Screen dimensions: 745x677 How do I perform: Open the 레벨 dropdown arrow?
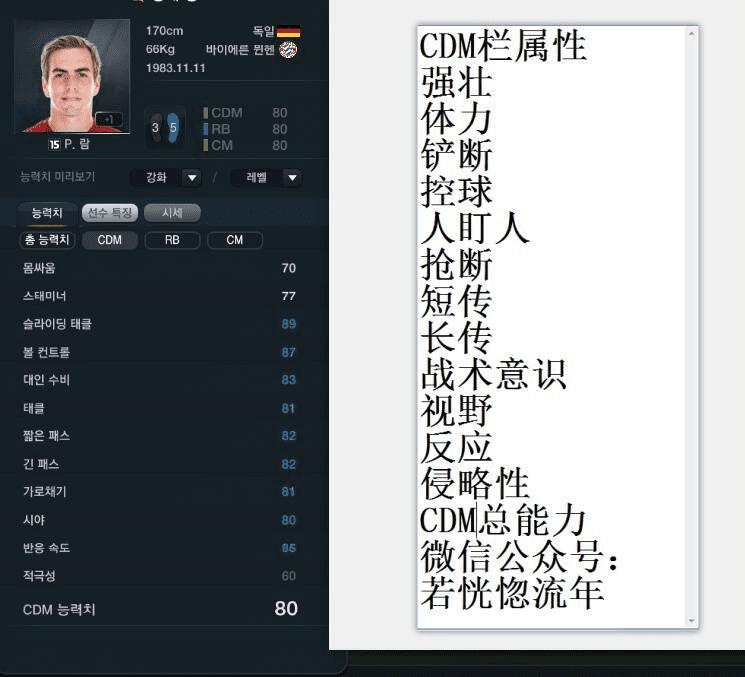tap(293, 178)
